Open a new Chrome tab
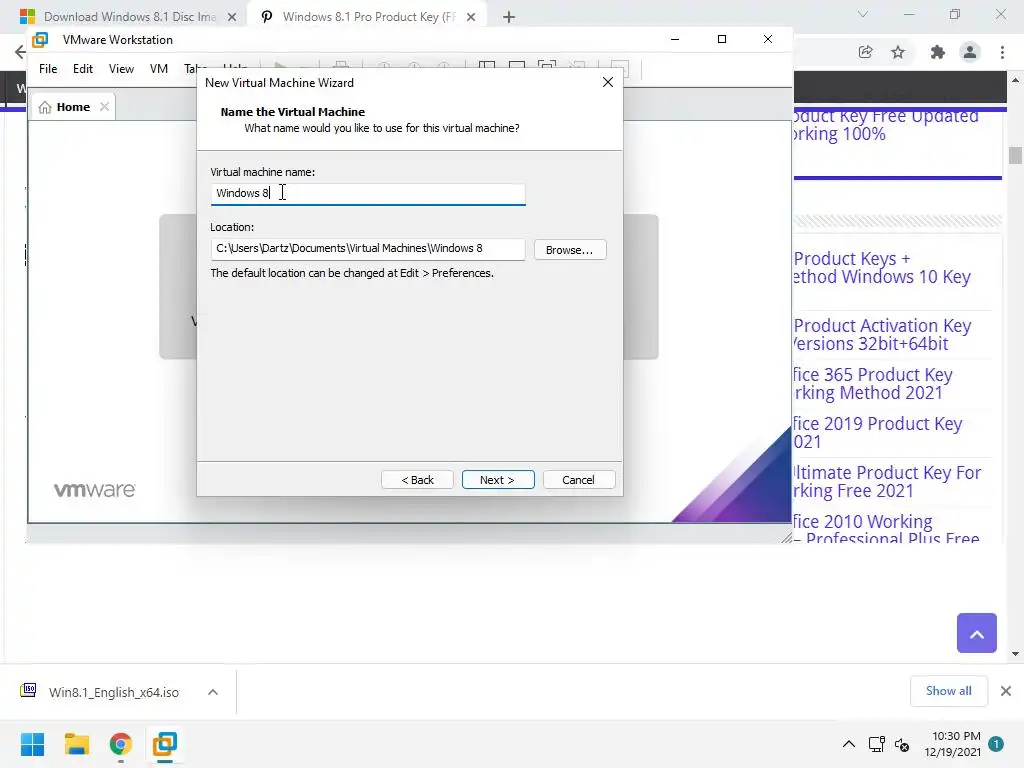This screenshot has width=1024, height=768. [509, 18]
